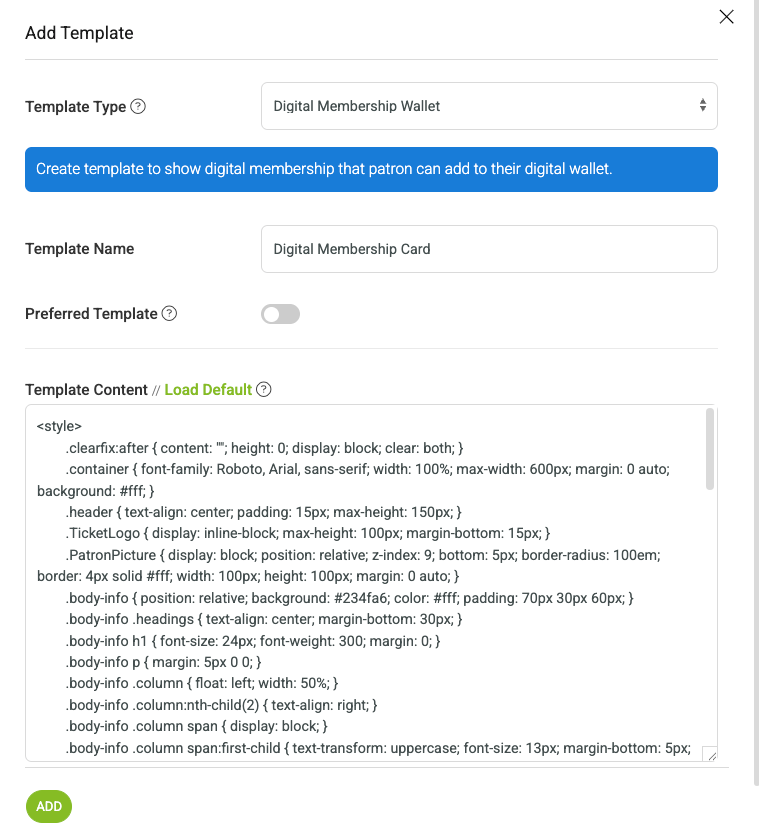Image resolution: width=759 pixels, height=833 pixels.
Task: Place cursor on .body-info h1 line
Action: [x=253, y=641]
